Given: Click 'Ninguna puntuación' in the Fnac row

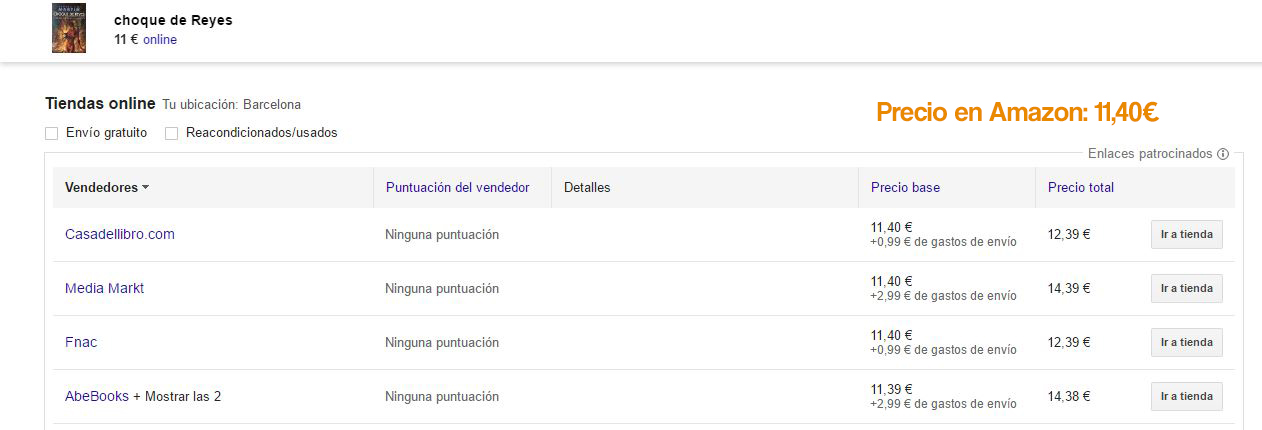Looking at the screenshot, I should pos(442,342).
